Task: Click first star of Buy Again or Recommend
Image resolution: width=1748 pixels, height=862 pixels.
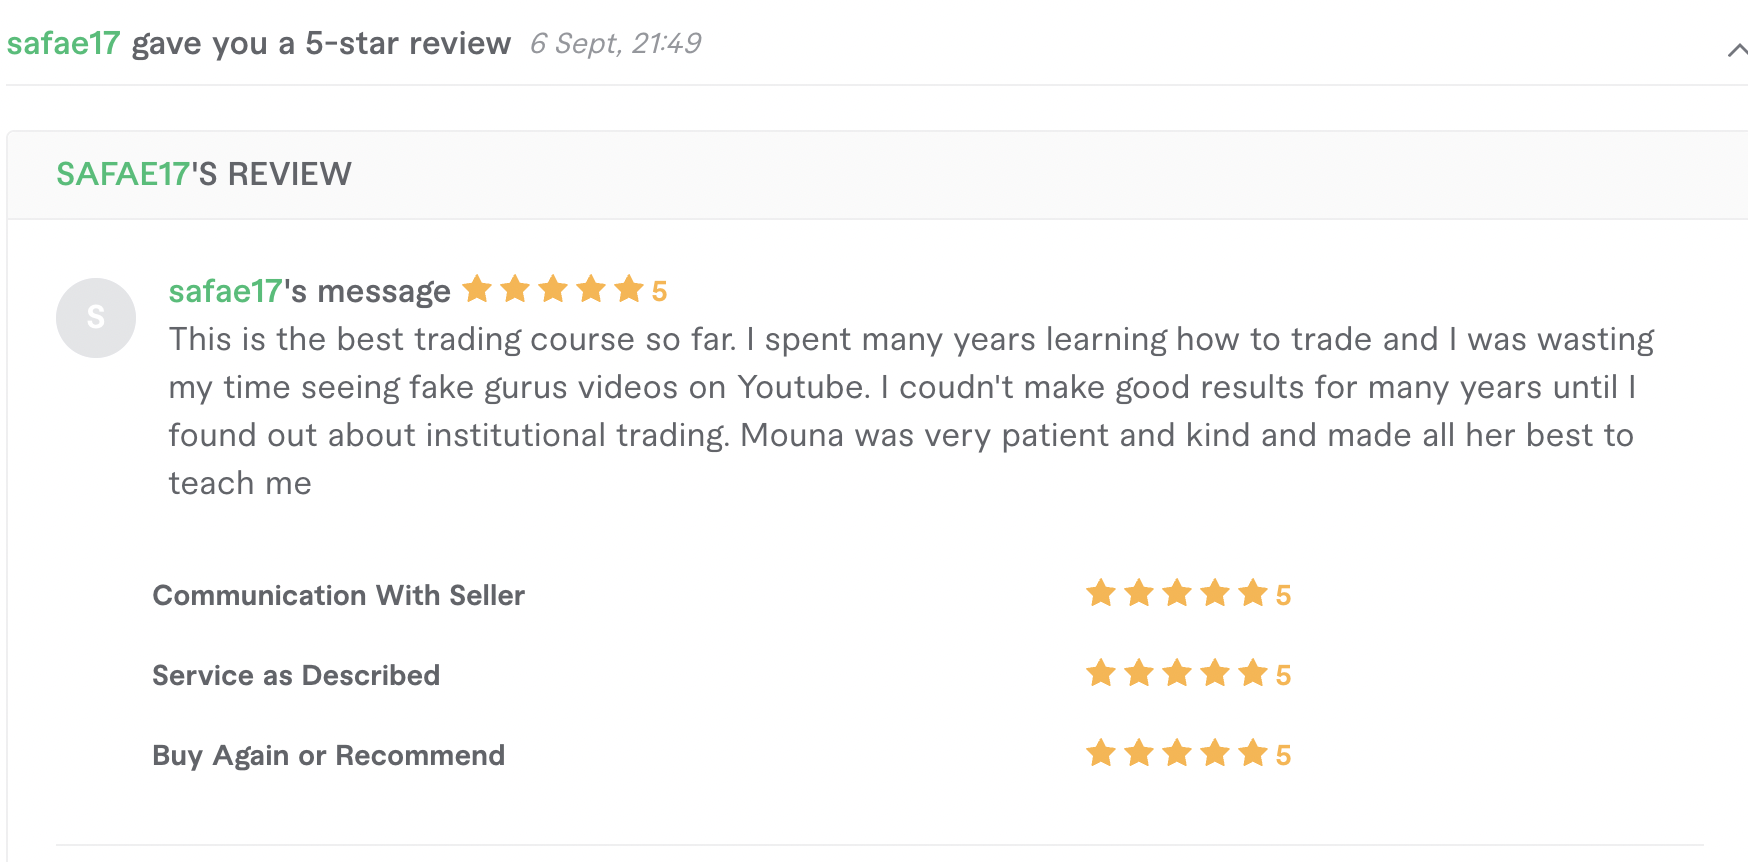Action: (1101, 753)
